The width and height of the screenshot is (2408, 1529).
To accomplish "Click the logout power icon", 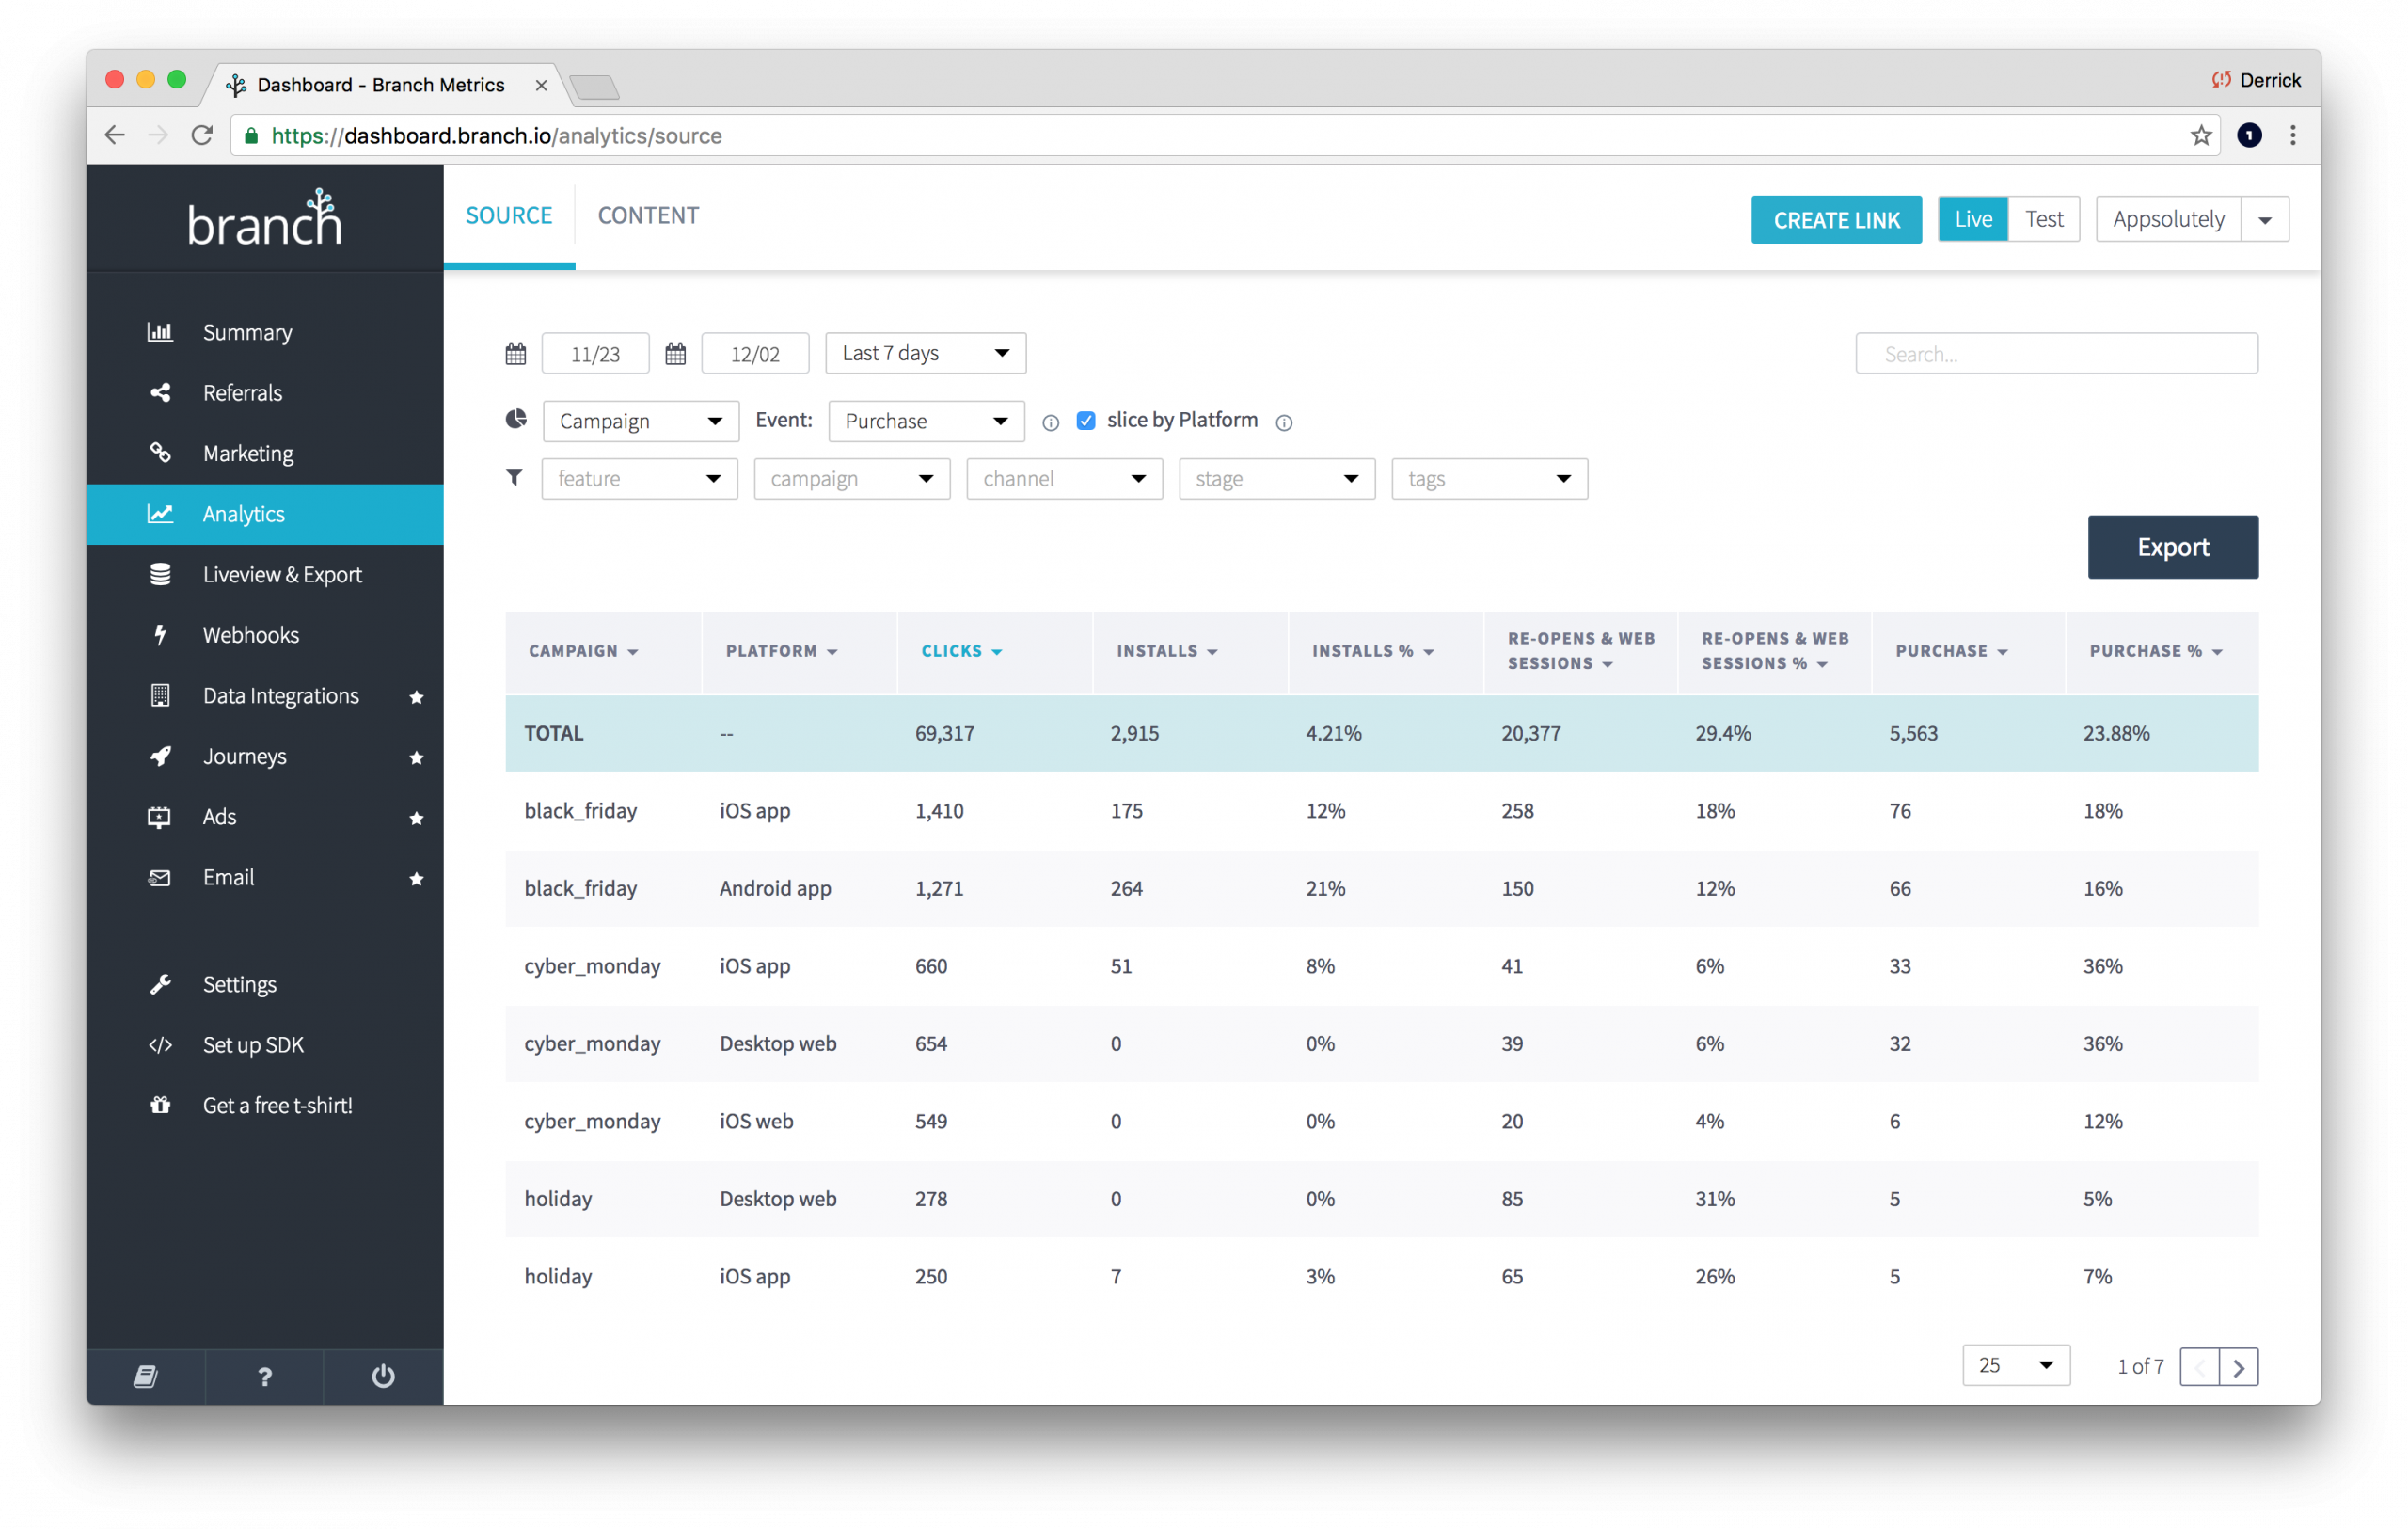I will 383,1376.
